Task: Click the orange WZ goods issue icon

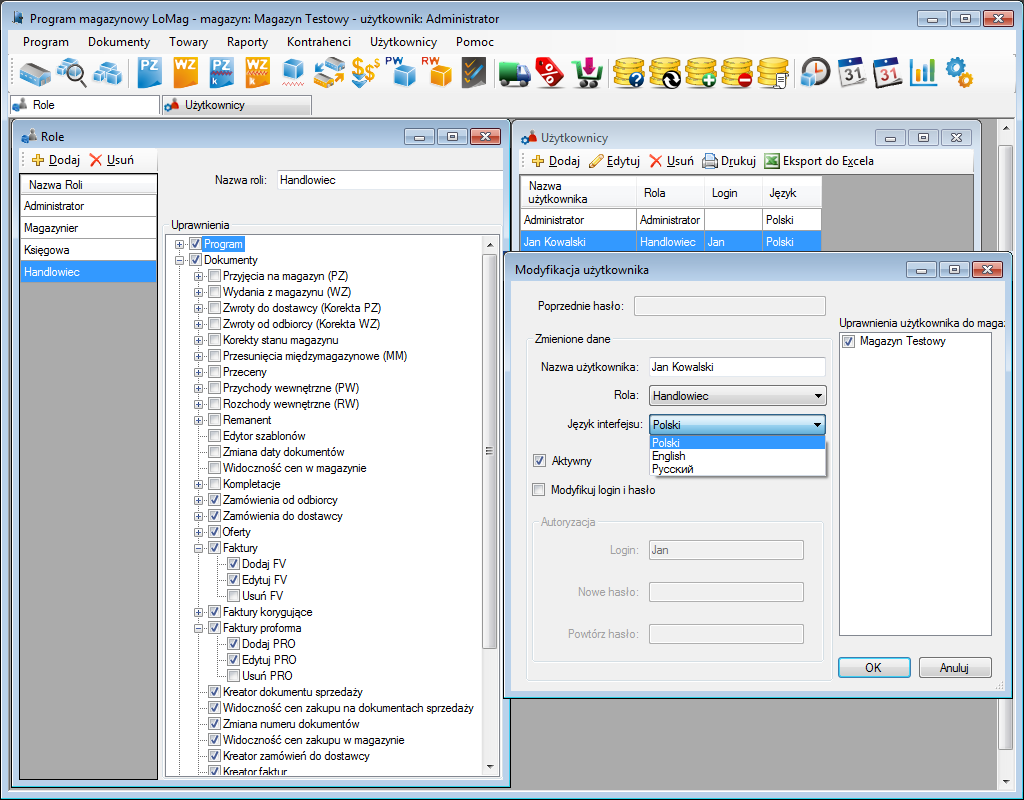Action: [x=185, y=72]
